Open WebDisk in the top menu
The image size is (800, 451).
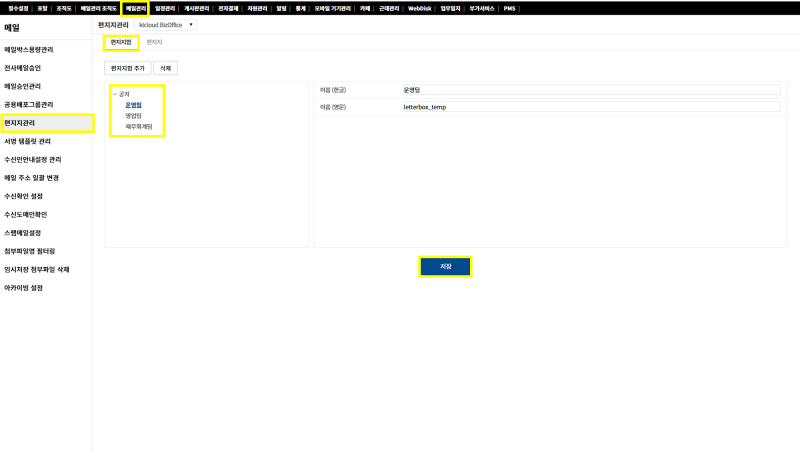point(419,8)
